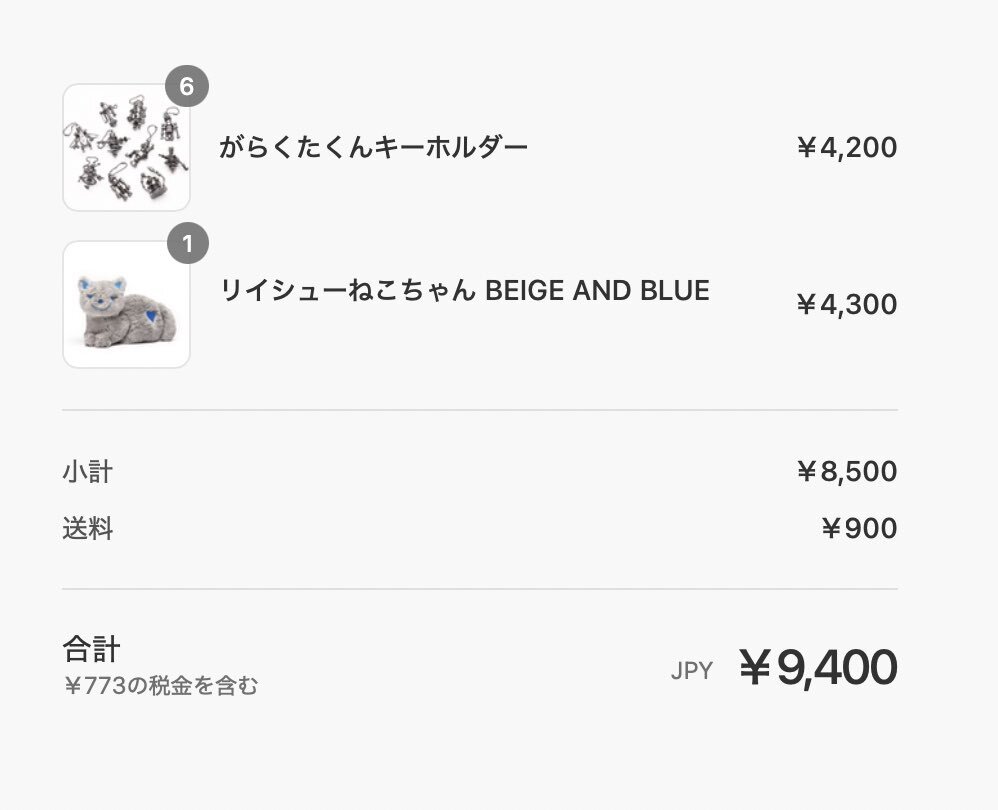Screen dimensions: 998x810
Task: Click the ¥4,300 item price
Action: (x=847, y=304)
